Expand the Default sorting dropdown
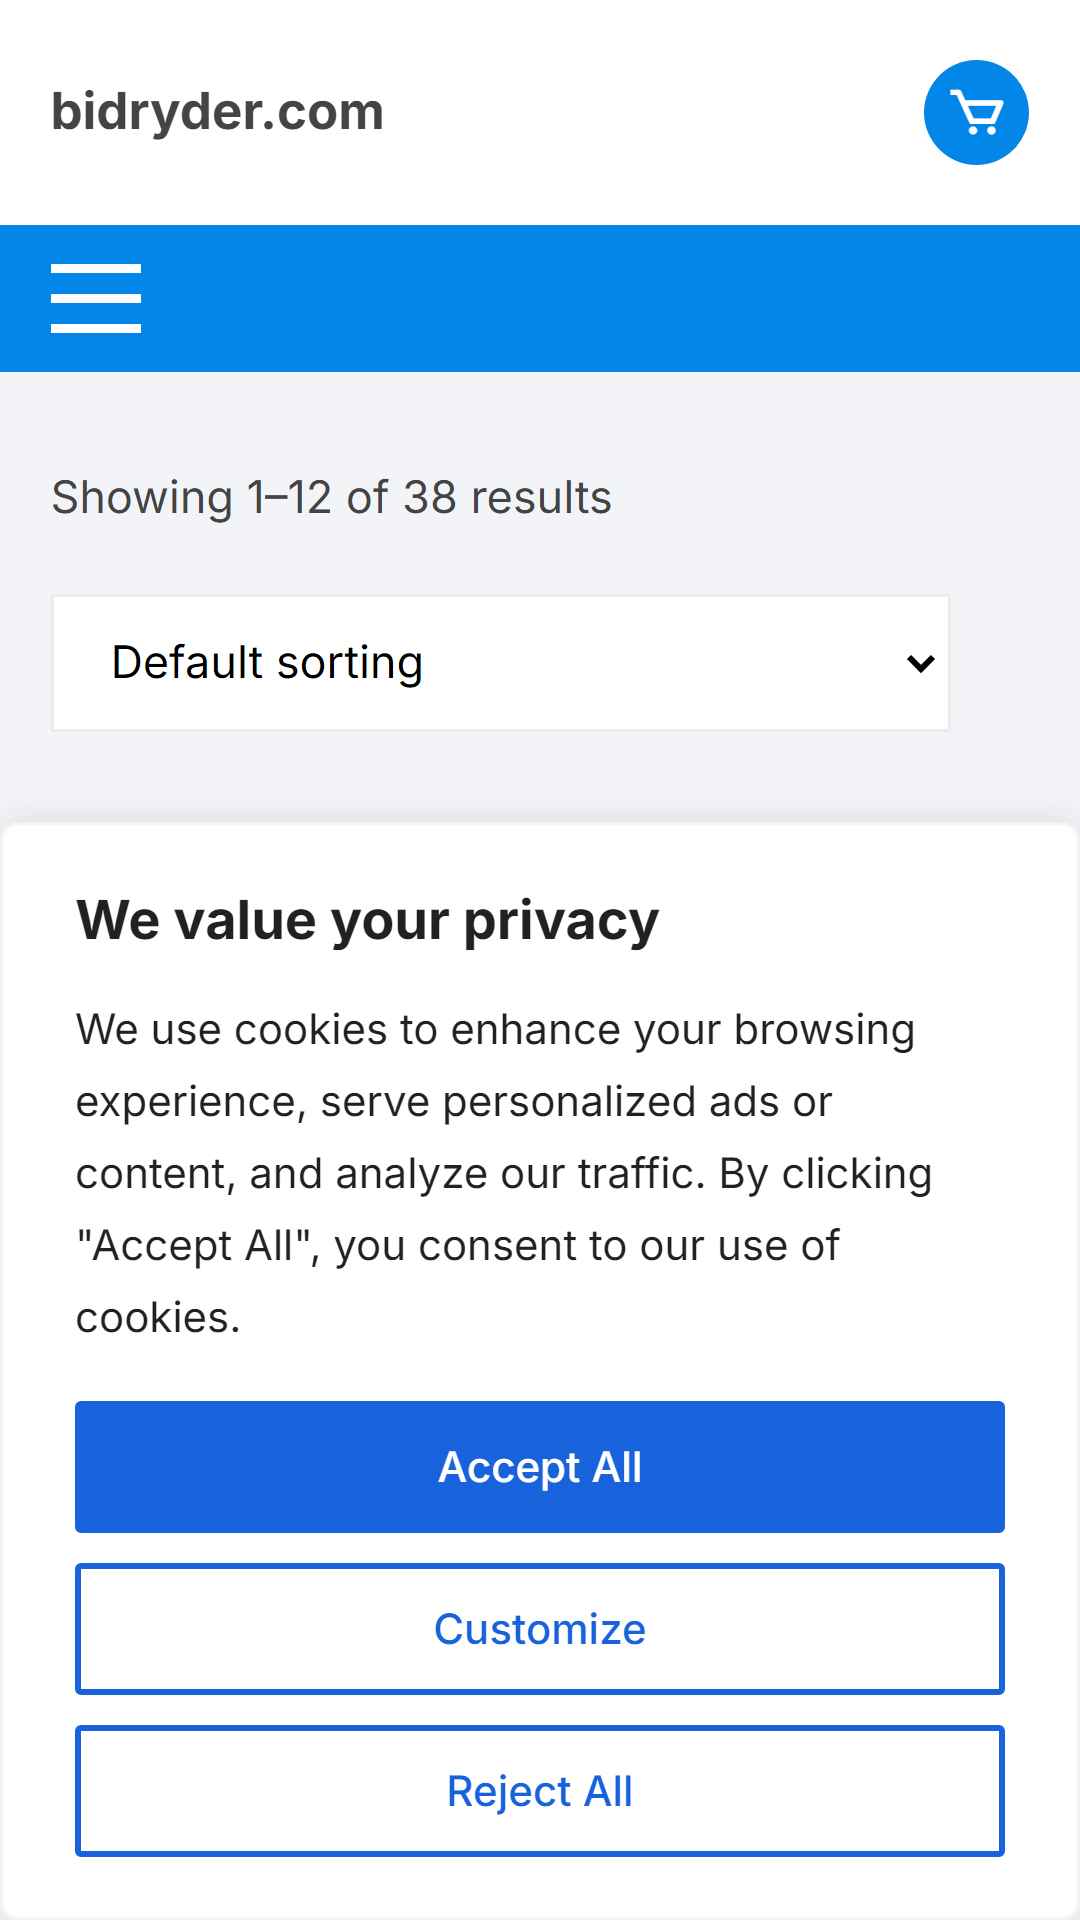Screen dimensions: 1080x1920 (500, 663)
